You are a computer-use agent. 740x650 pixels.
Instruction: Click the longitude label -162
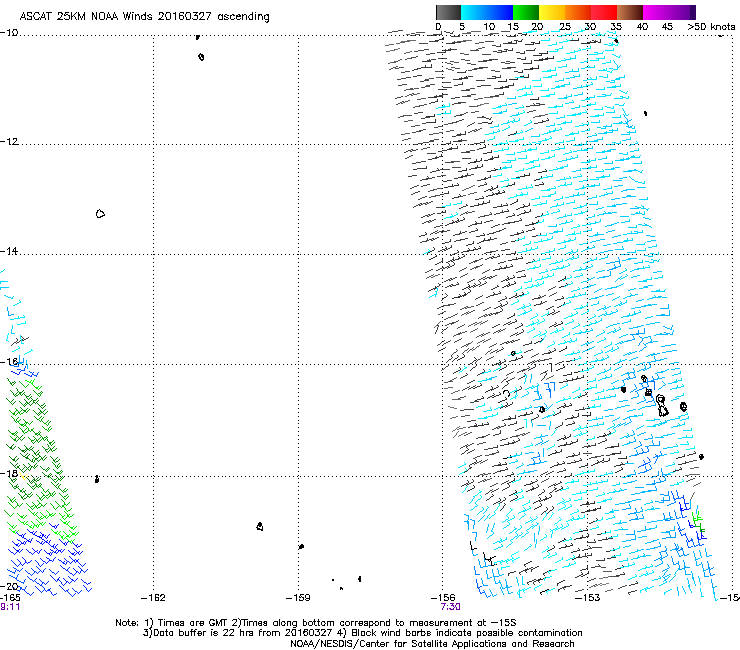coord(153,598)
